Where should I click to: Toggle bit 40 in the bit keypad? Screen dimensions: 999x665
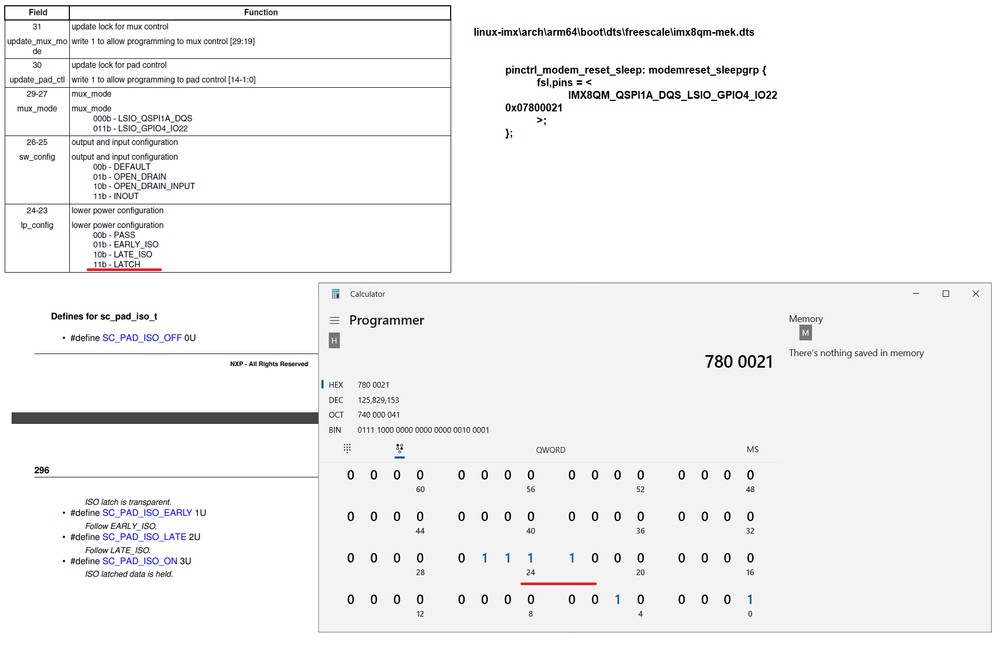point(531,517)
